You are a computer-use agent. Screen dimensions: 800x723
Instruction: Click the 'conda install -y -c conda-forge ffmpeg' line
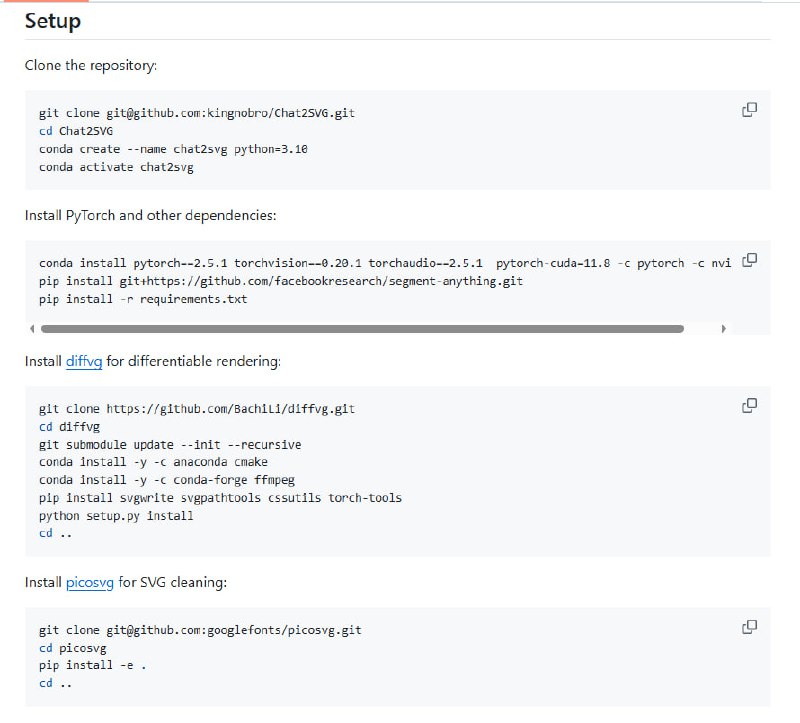pos(167,480)
